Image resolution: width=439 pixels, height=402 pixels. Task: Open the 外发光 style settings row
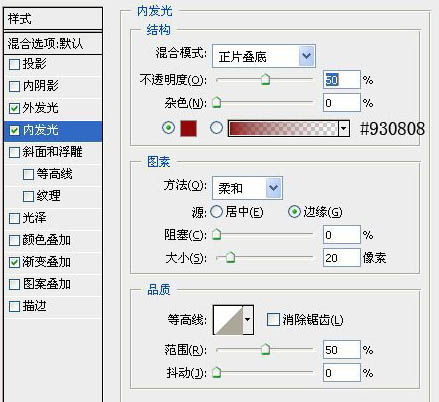pos(53,108)
